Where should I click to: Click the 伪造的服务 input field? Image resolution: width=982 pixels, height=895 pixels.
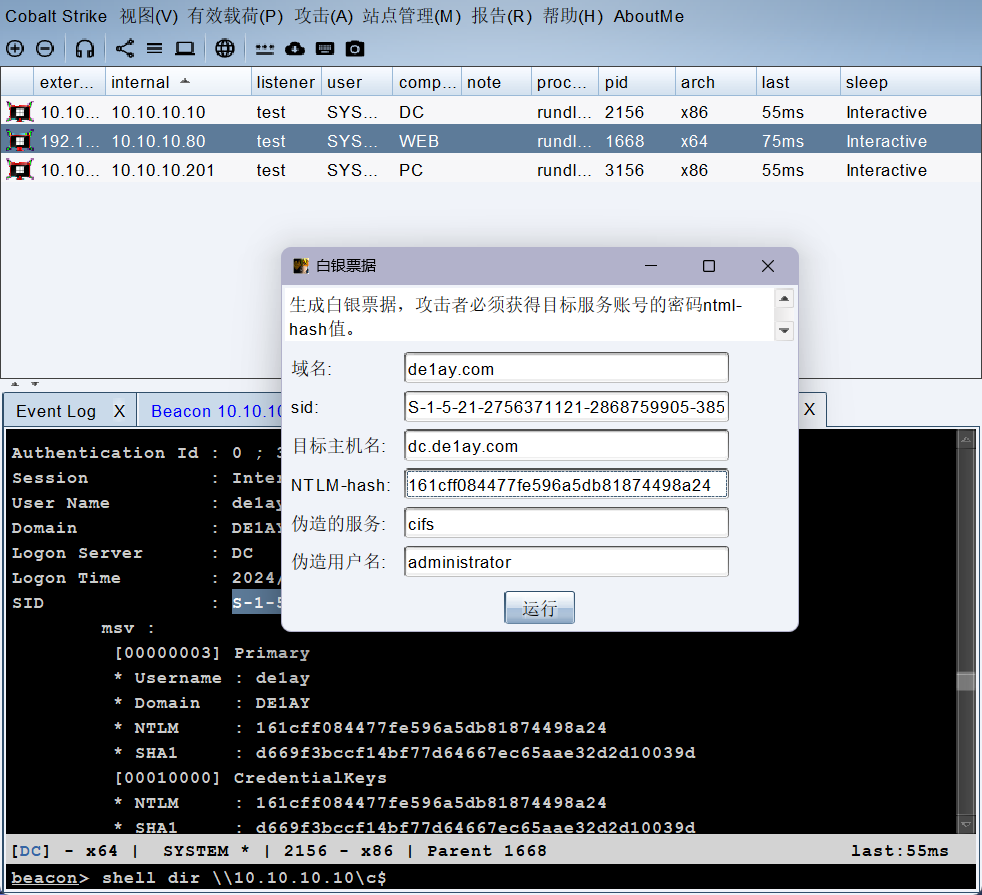point(566,523)
